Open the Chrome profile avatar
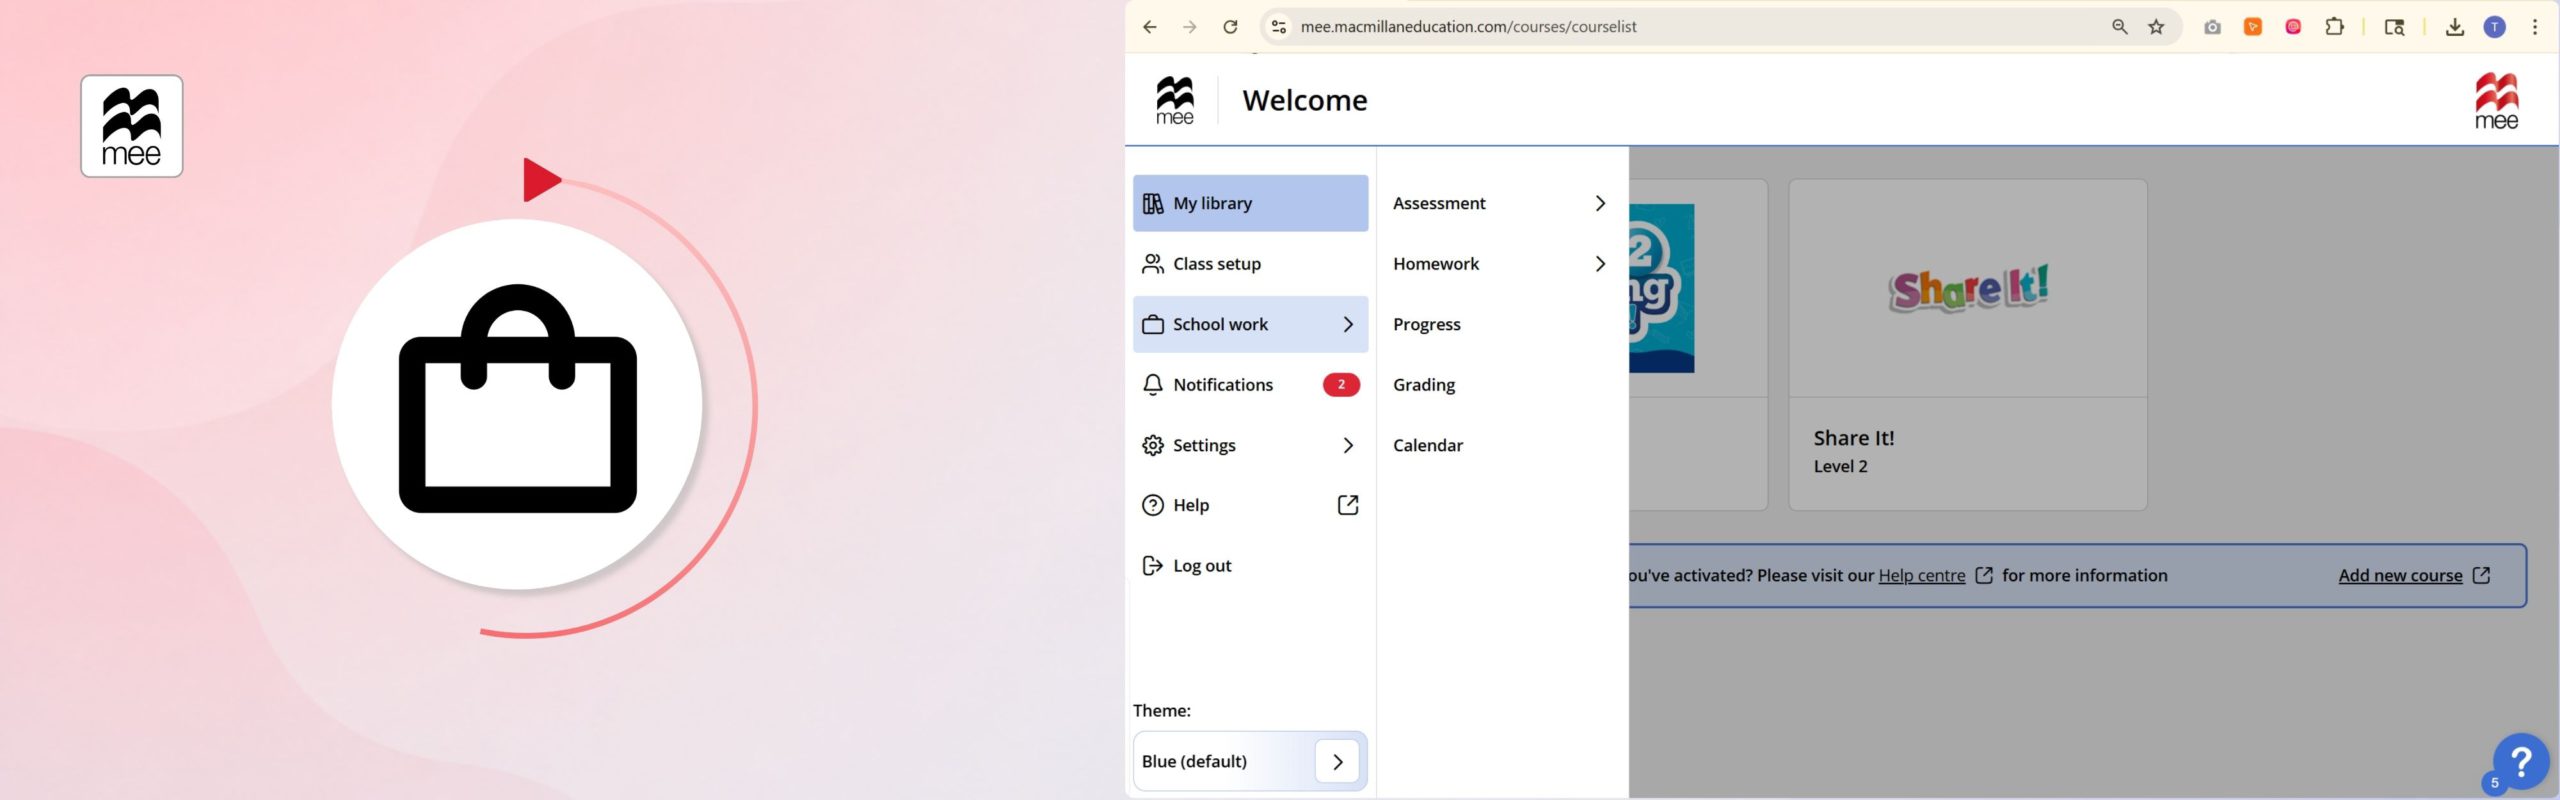The image size is (2560, 800). tap(2495, 27)
